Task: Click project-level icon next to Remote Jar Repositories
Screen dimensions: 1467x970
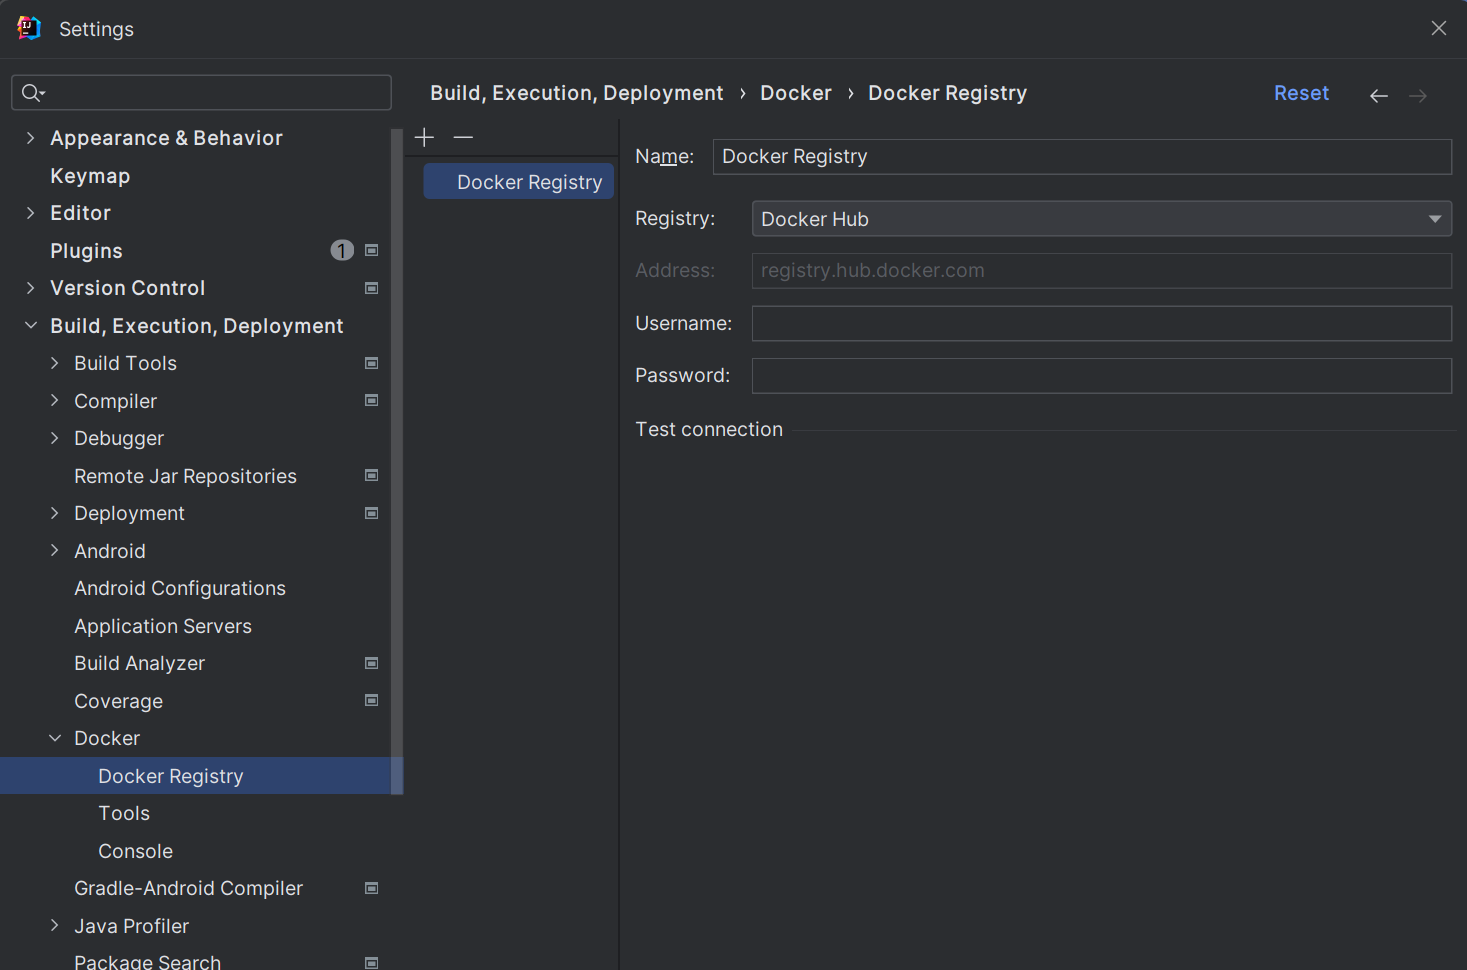Action: pyautogui.click(x=372, y=475)
